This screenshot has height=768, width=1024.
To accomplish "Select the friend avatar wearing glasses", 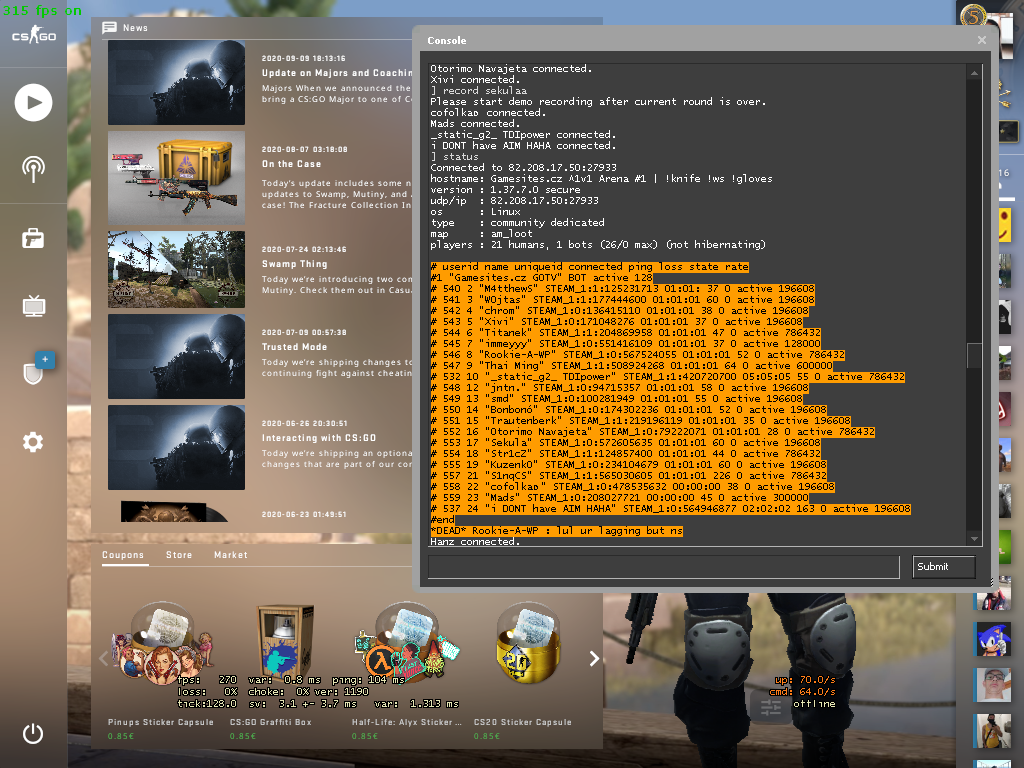I will pos(992,684).
